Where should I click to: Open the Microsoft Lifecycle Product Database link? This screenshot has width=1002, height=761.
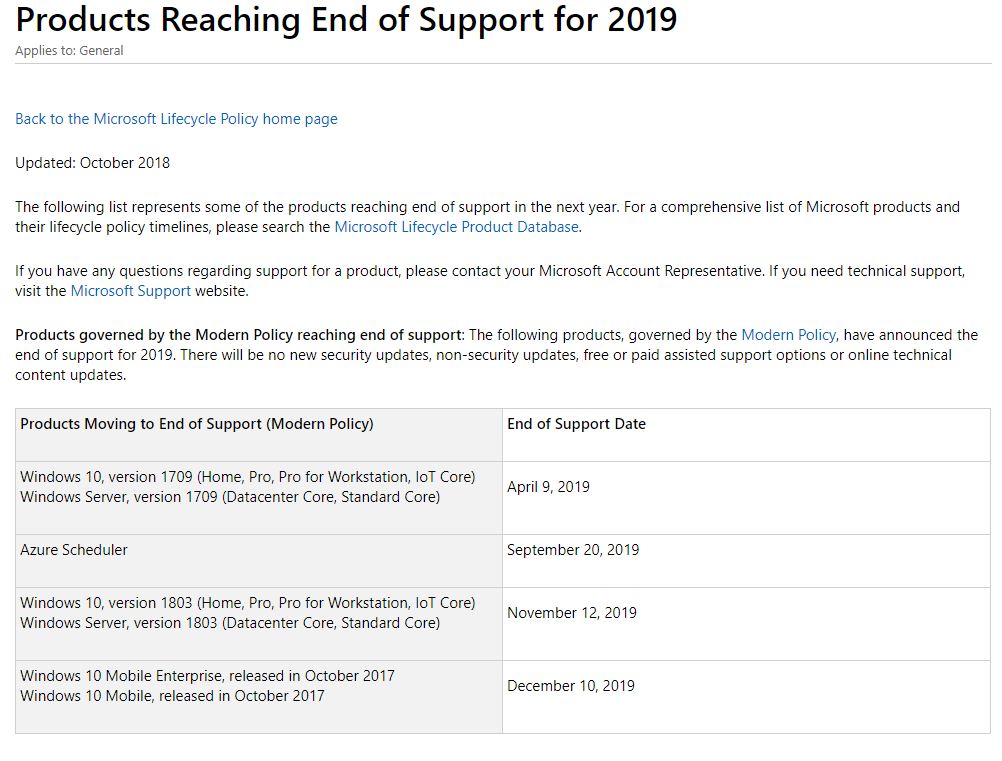point(456,227)
